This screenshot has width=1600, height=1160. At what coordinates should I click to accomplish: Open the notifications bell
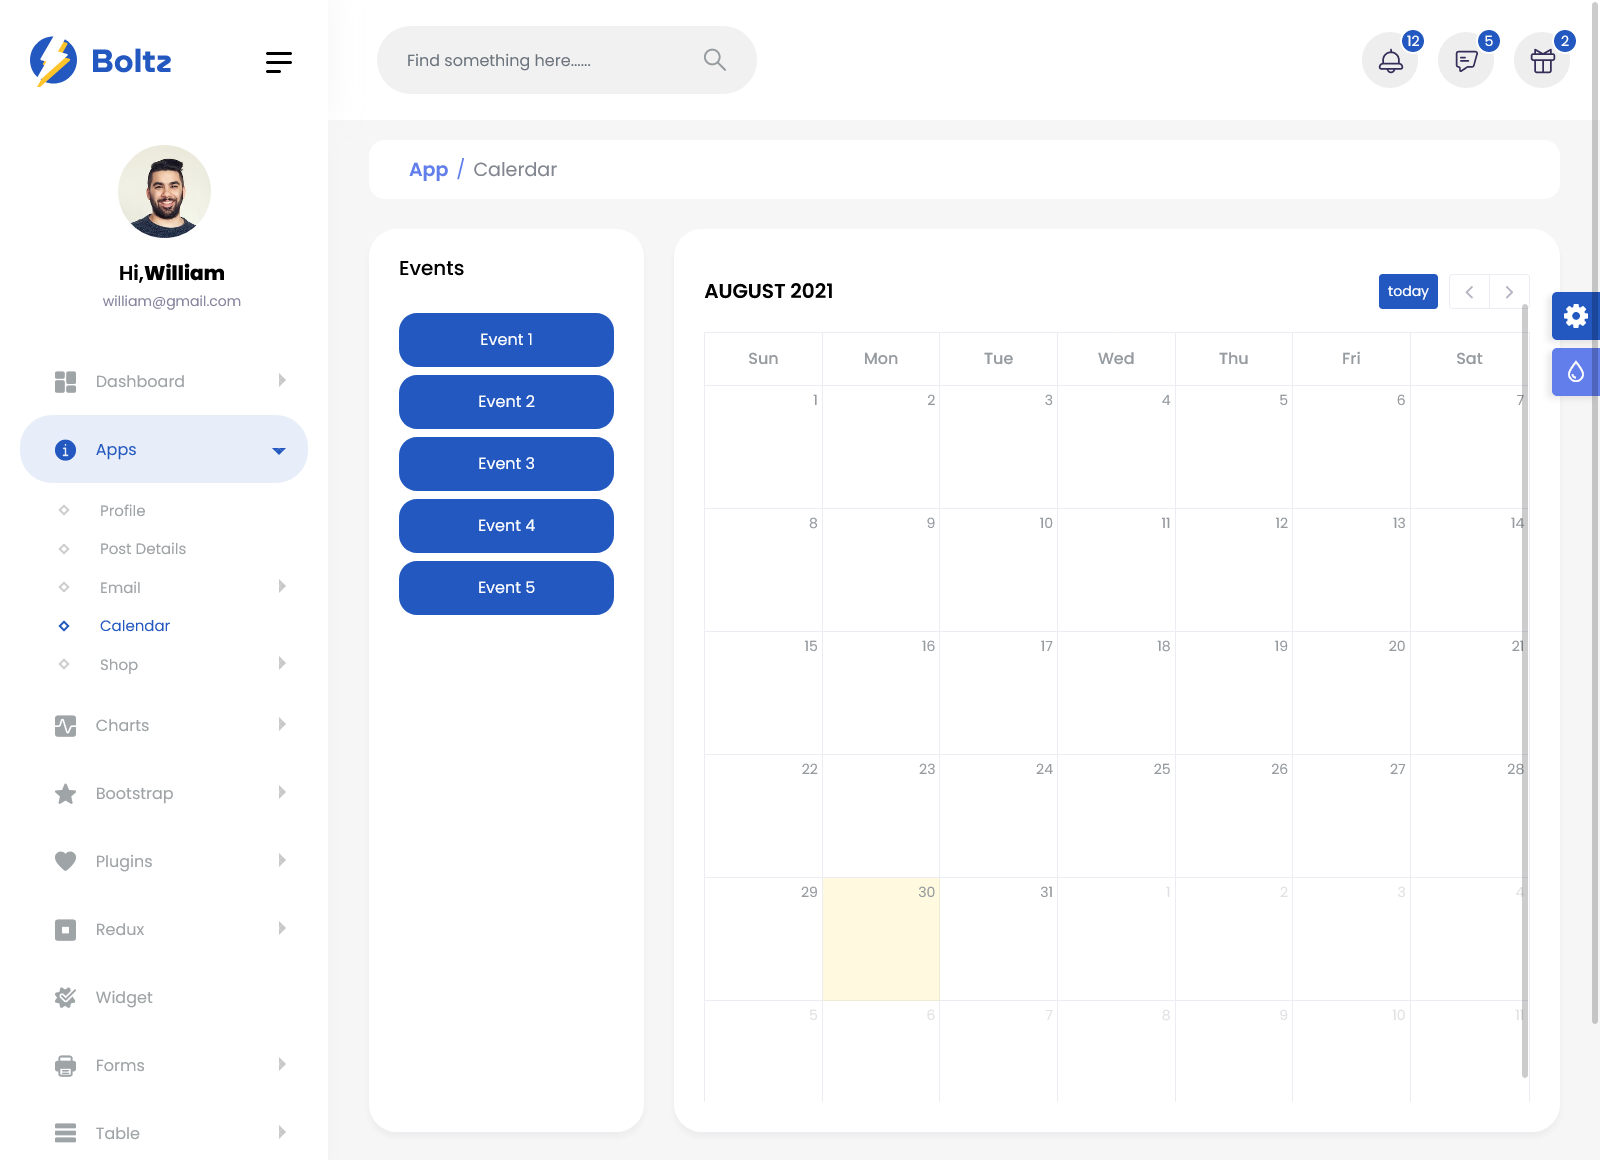(x=1390, y=61)
